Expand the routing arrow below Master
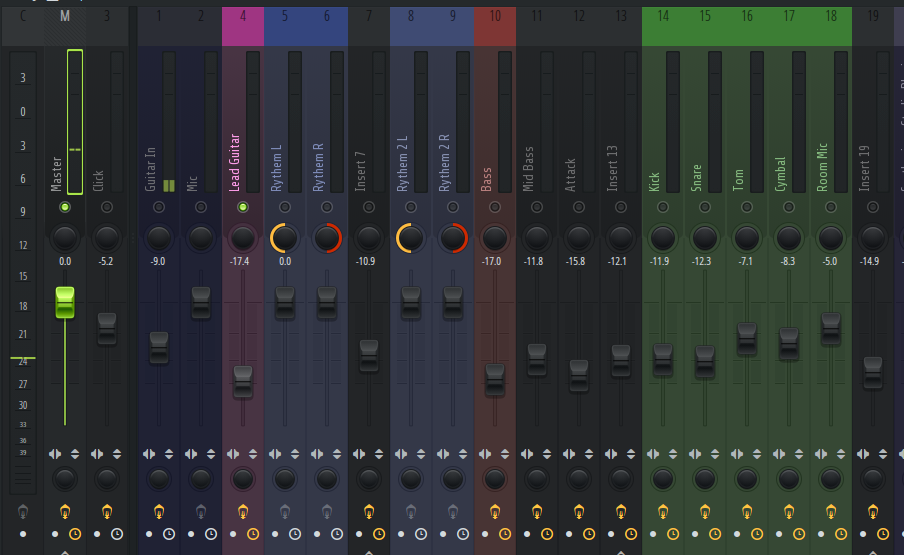This screenshot has width=904, height=555. pos(65,551)
